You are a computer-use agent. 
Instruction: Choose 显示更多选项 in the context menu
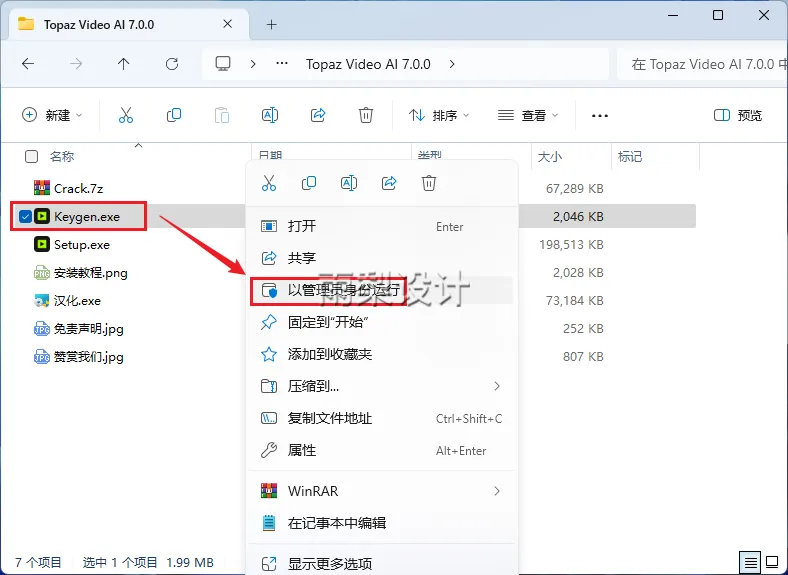click(381, 563)
